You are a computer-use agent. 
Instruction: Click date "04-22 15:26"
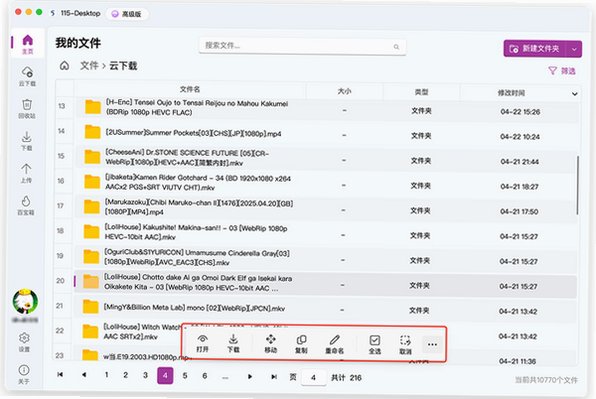[520, 112]
